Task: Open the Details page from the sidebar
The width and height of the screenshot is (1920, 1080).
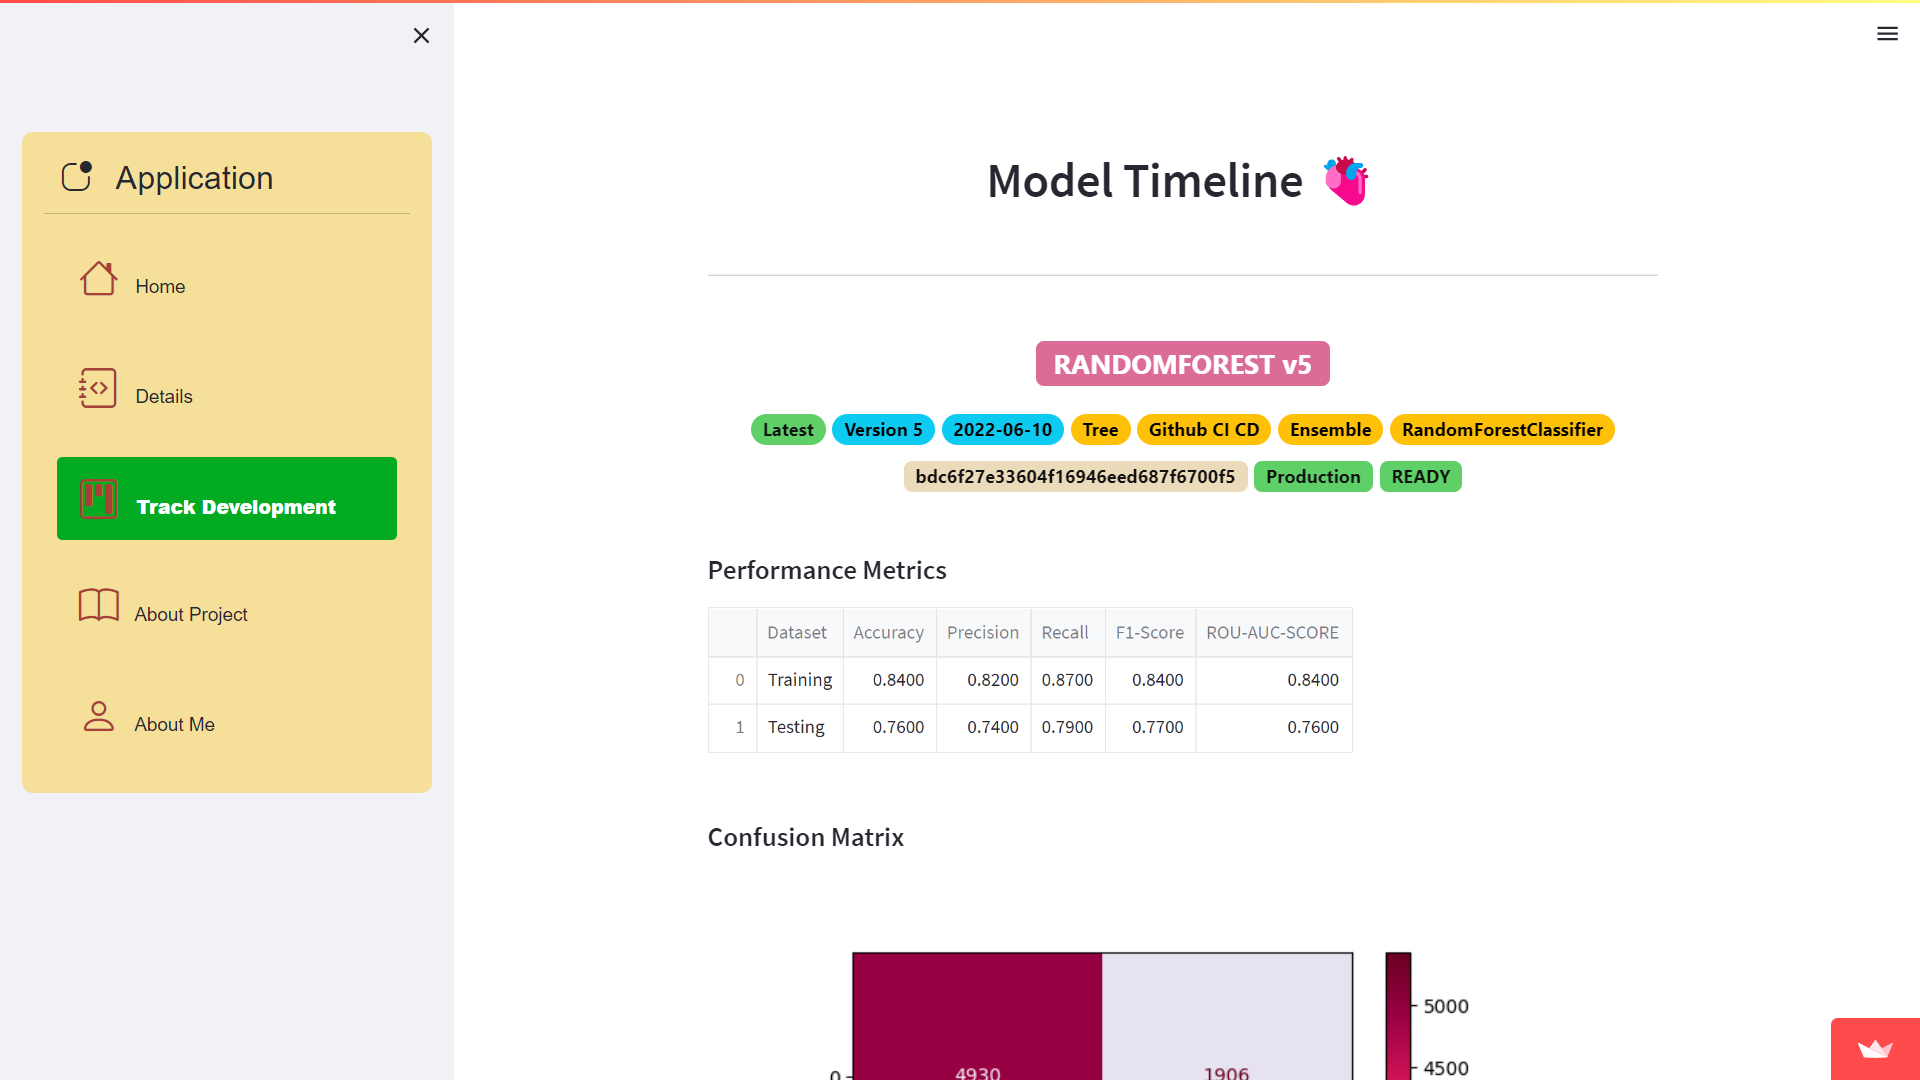Action: click(163, 396)
